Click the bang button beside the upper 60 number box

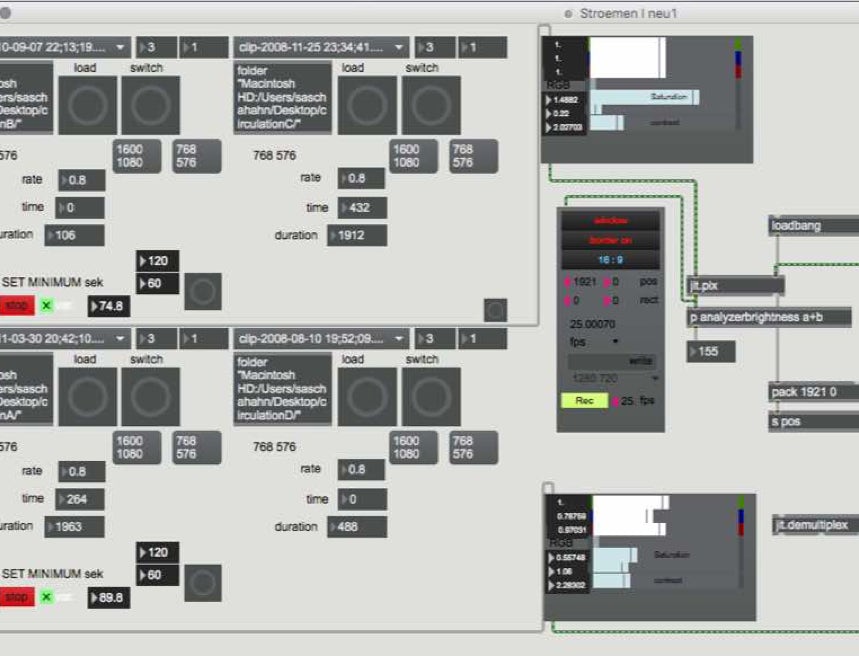coord(203,291)
